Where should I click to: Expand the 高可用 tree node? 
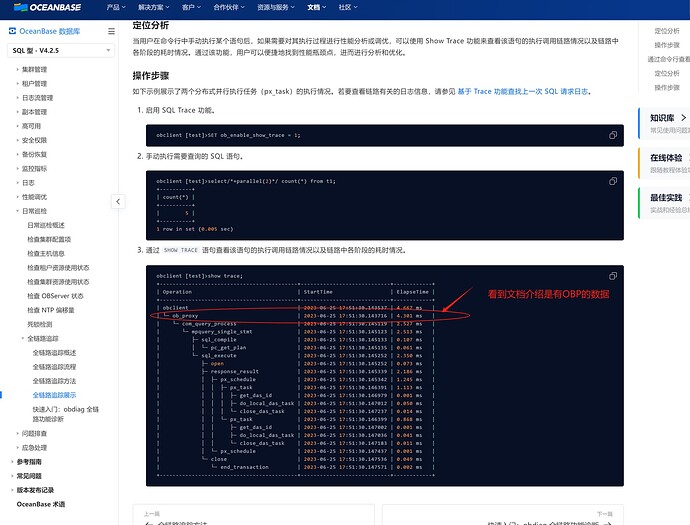18,126
